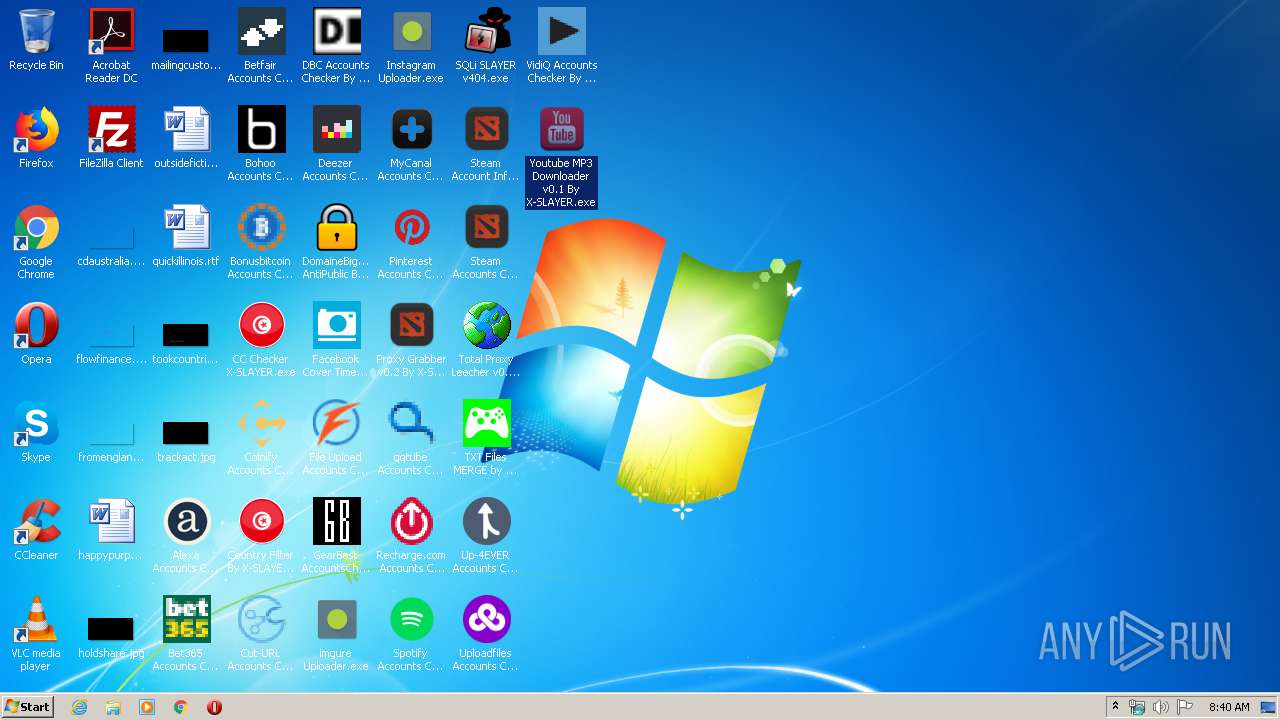Select DomaineBig AntiPublic padlock icon
The height and width of the screenshot is (720, 1280).
tap(336, 242)
